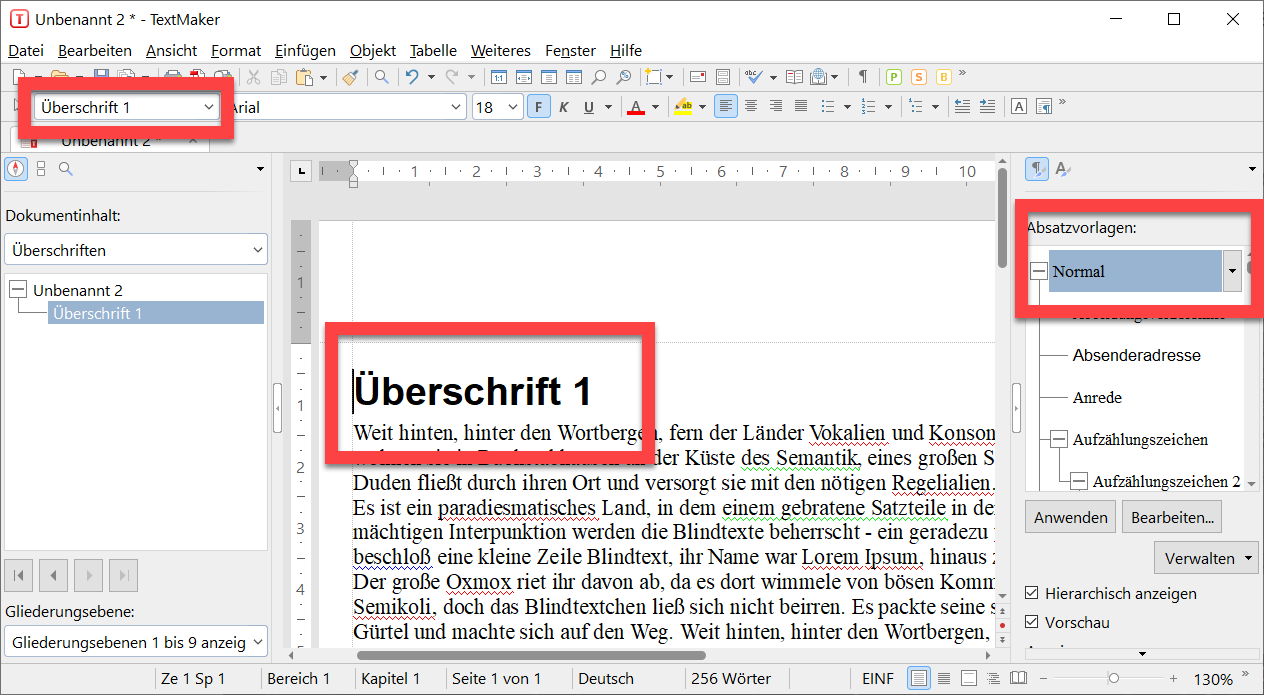The width and height of the screenshot is (1264, 695).
Task: Toggle the standard page view in the status bar
Action: click(x=918, y=678)
